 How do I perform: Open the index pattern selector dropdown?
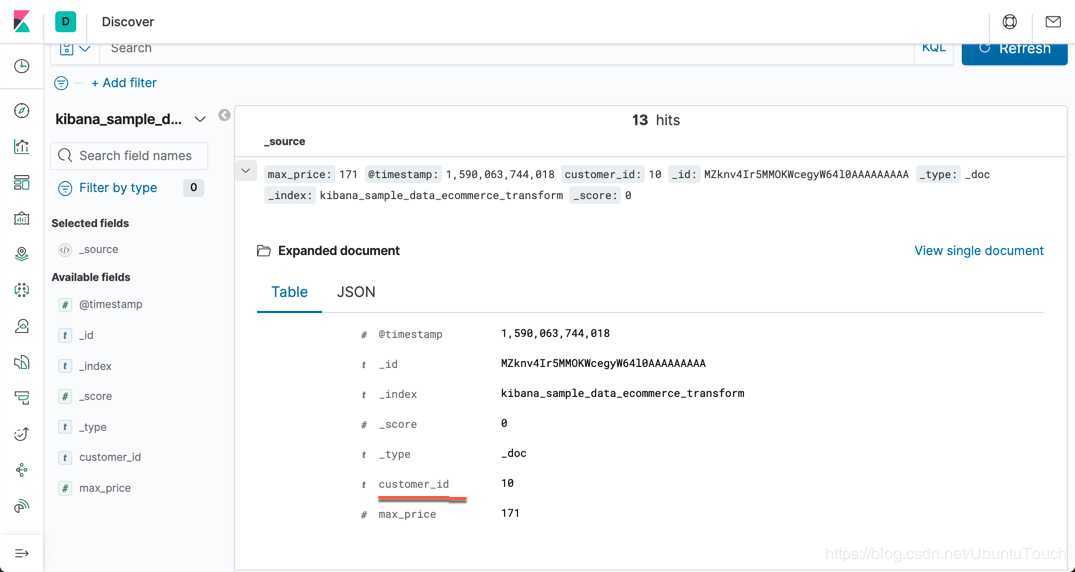click(130, 119)
